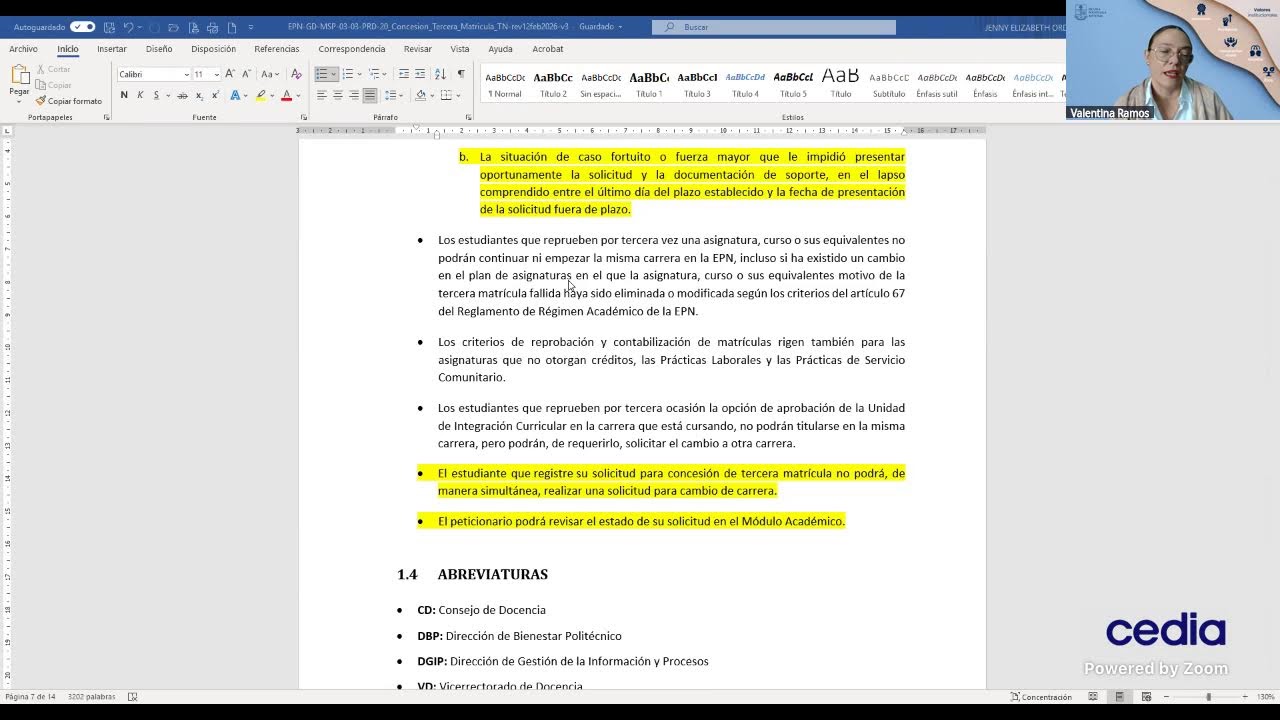Click the Concentración focus mode button
The image size is (1280, 720).
coord(1041,697)
